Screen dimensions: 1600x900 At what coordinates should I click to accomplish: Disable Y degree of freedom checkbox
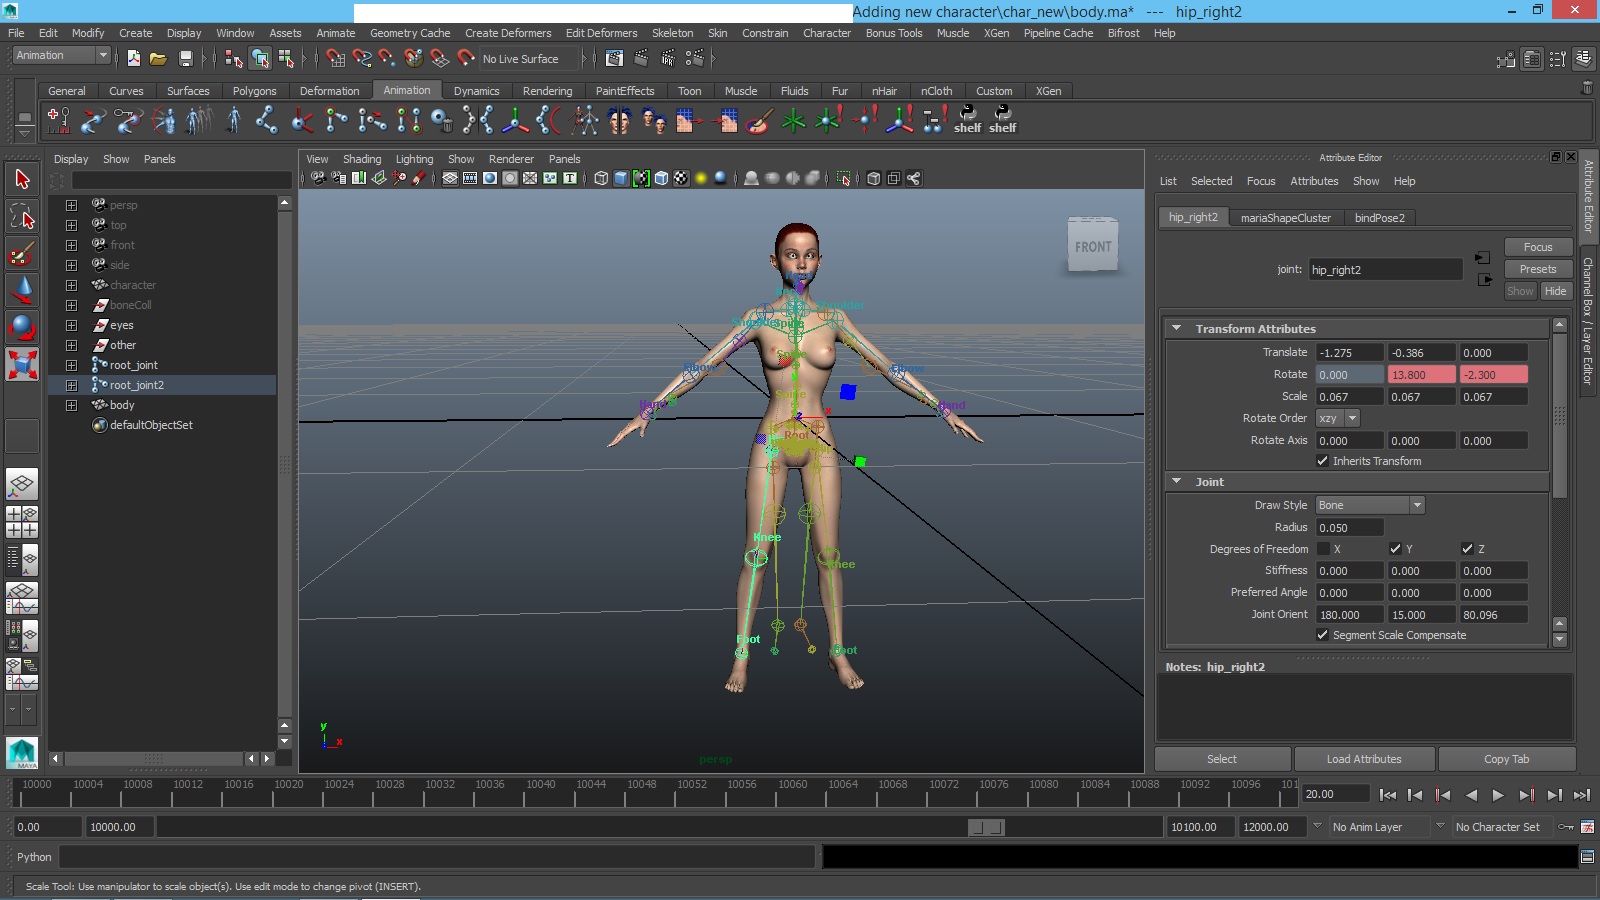1395,549
